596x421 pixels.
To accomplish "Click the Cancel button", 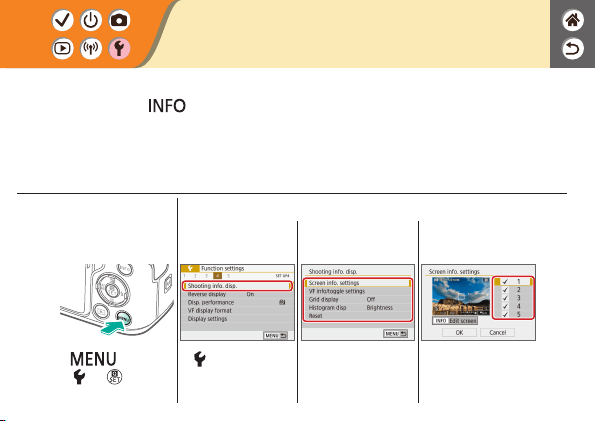I will pyautogui.click(x=498, y=332).
